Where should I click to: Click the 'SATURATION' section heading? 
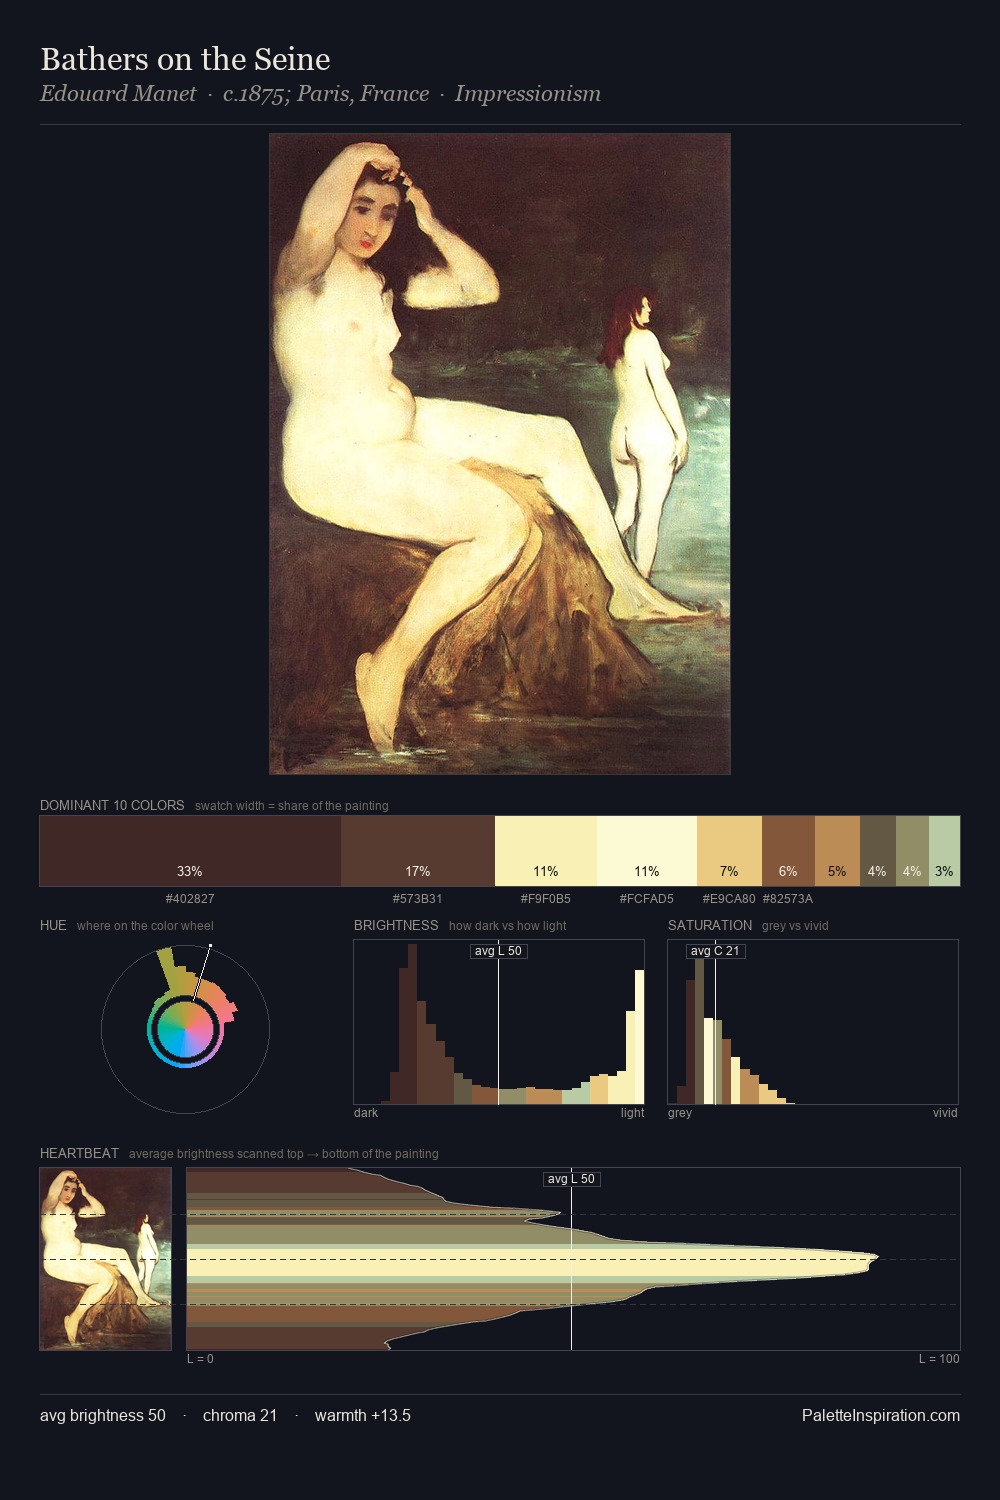click(710, 925)
